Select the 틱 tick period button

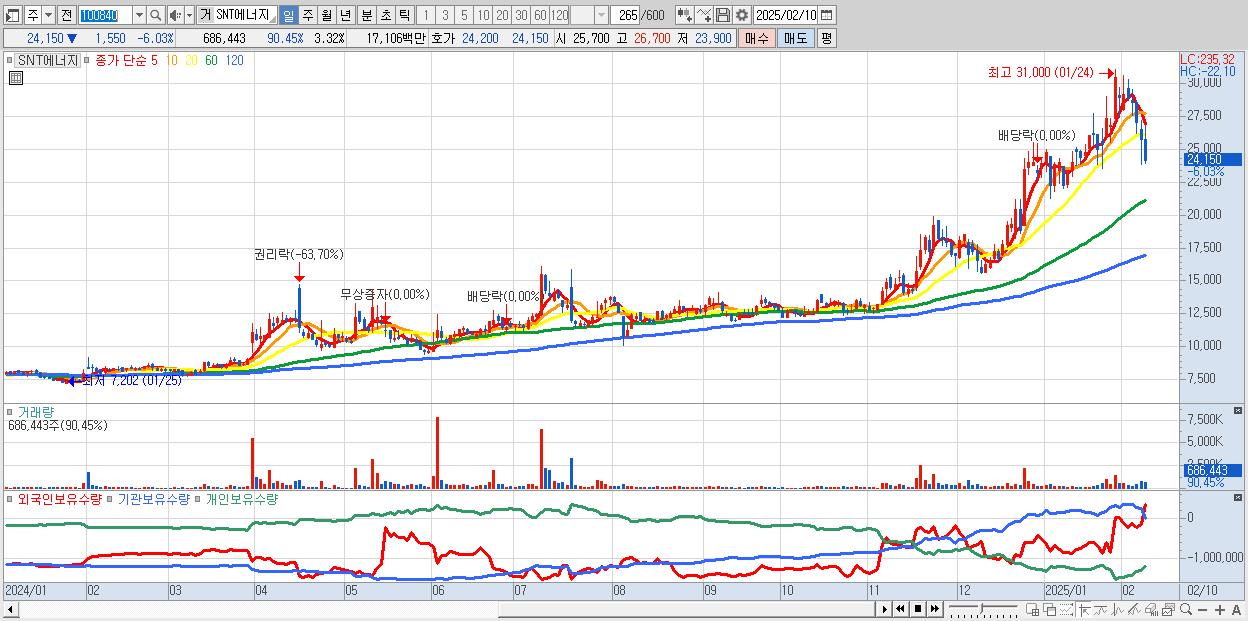click(x=404, y=15)
